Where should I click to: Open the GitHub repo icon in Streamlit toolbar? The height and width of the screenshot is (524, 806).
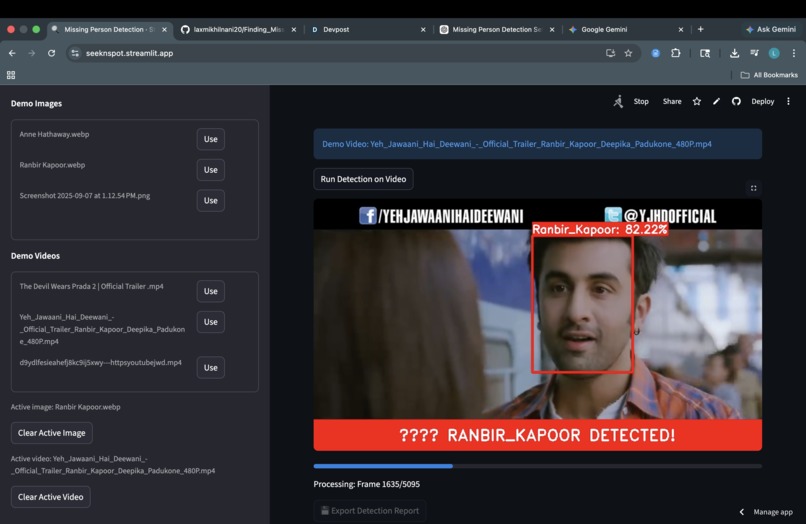click(736, 101)
